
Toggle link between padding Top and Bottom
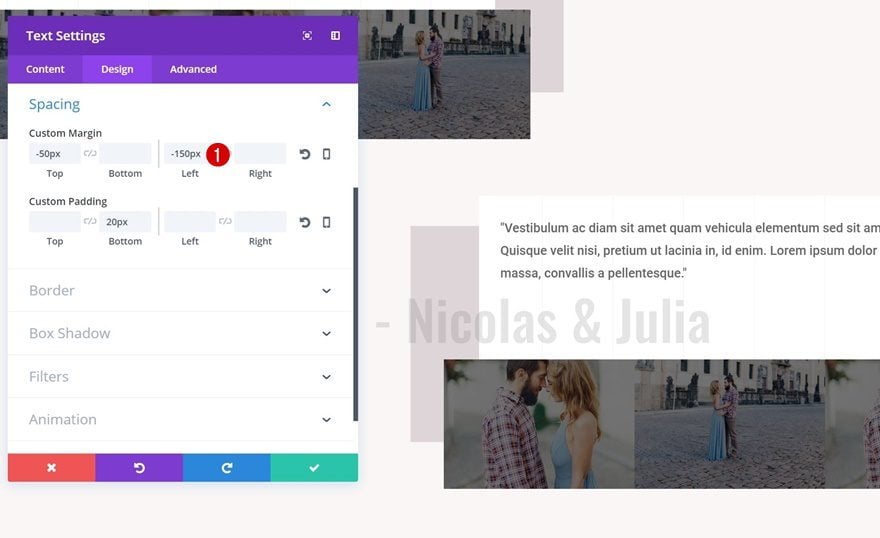(x=90, y=222)
